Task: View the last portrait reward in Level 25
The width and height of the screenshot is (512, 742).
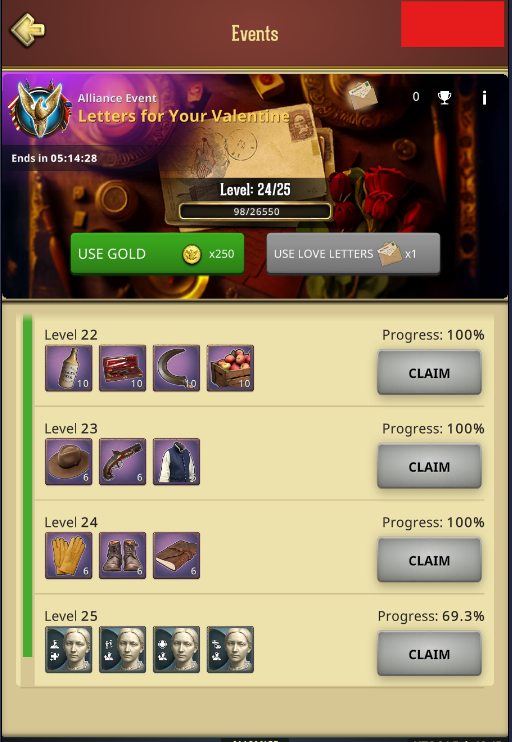Action: tap(230, 650)
